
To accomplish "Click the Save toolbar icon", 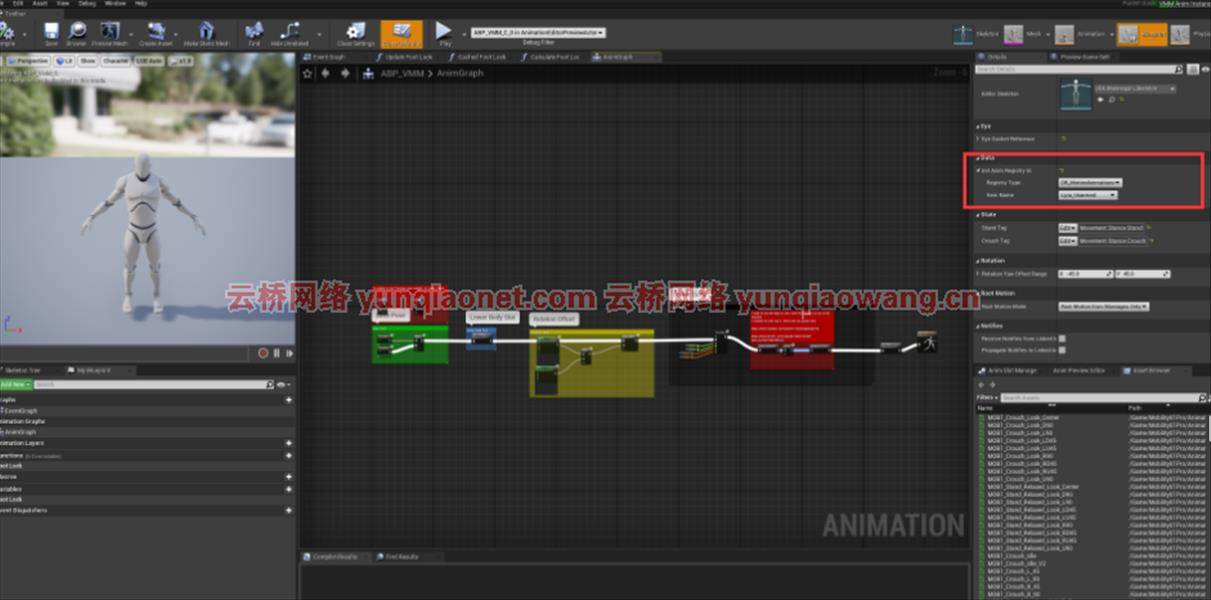I will click(x=51, y=33).
